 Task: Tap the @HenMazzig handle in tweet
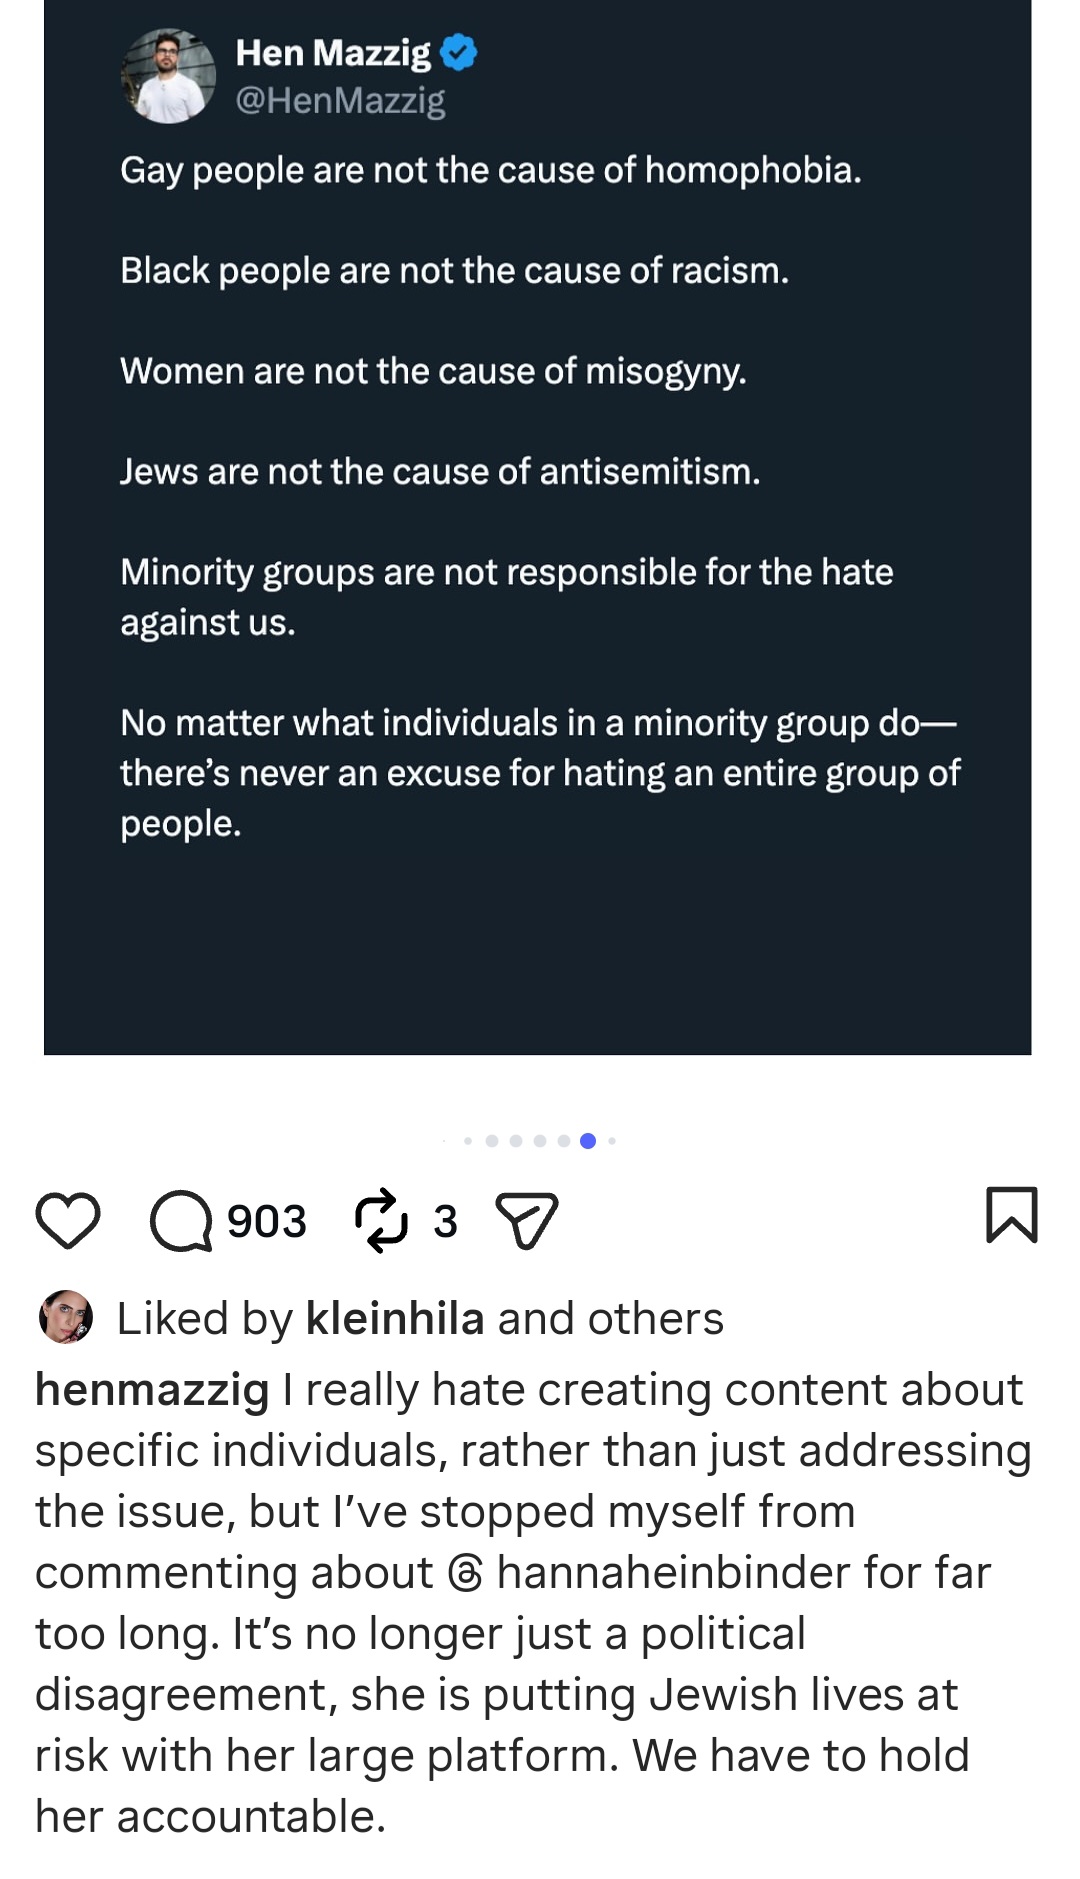point(340,100)
